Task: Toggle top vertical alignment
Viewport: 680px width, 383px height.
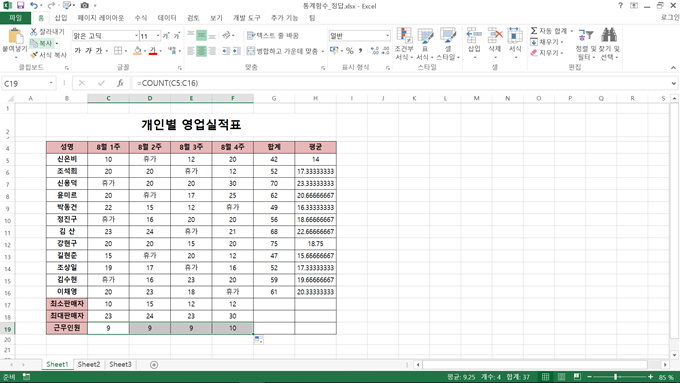Action: (x=191, y=36)
